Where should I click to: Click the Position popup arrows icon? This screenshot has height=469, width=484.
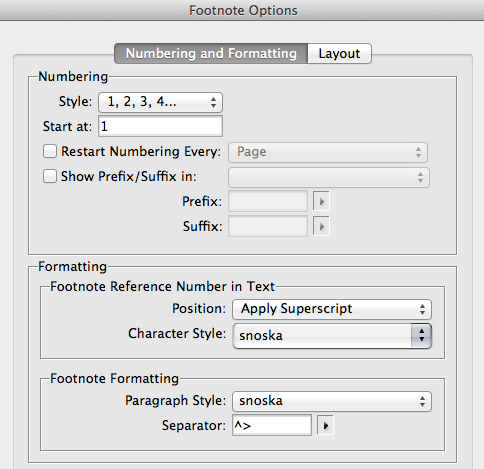tap(422, 309)
